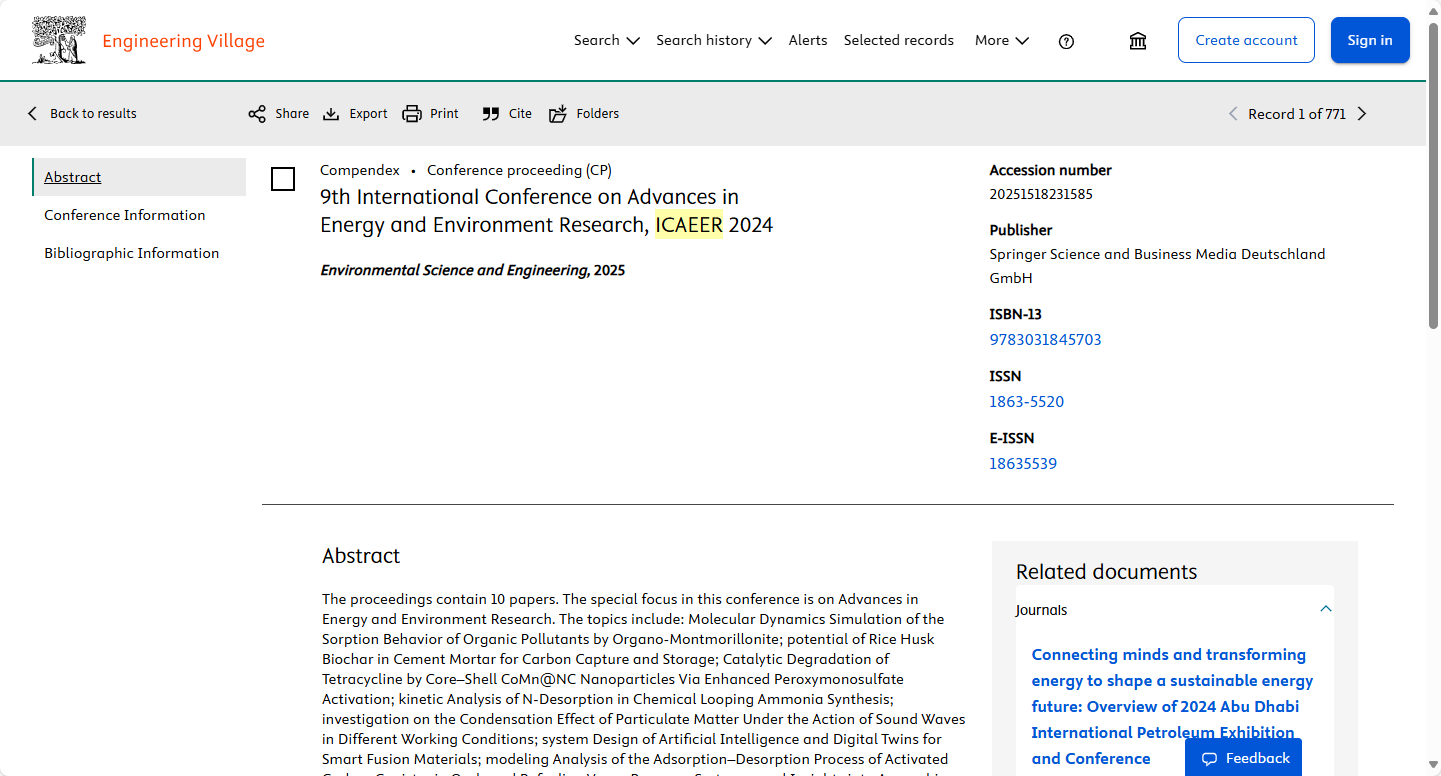
Task: Collapse the Journals related documents section
Action: (x=1325, y=609)
